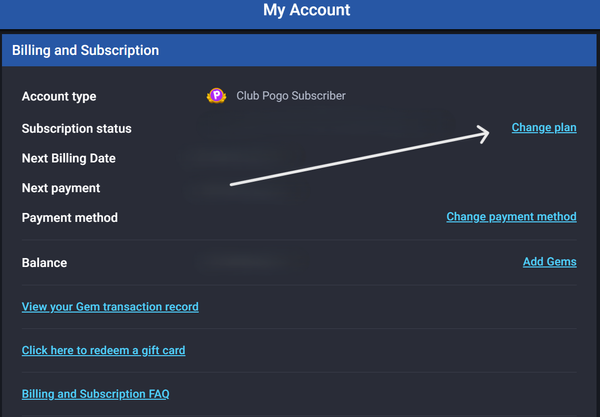Image resolution: width=600 pixels, height=417 pixels.
Task: Click Change payment method link
Action: pos(511,216)
